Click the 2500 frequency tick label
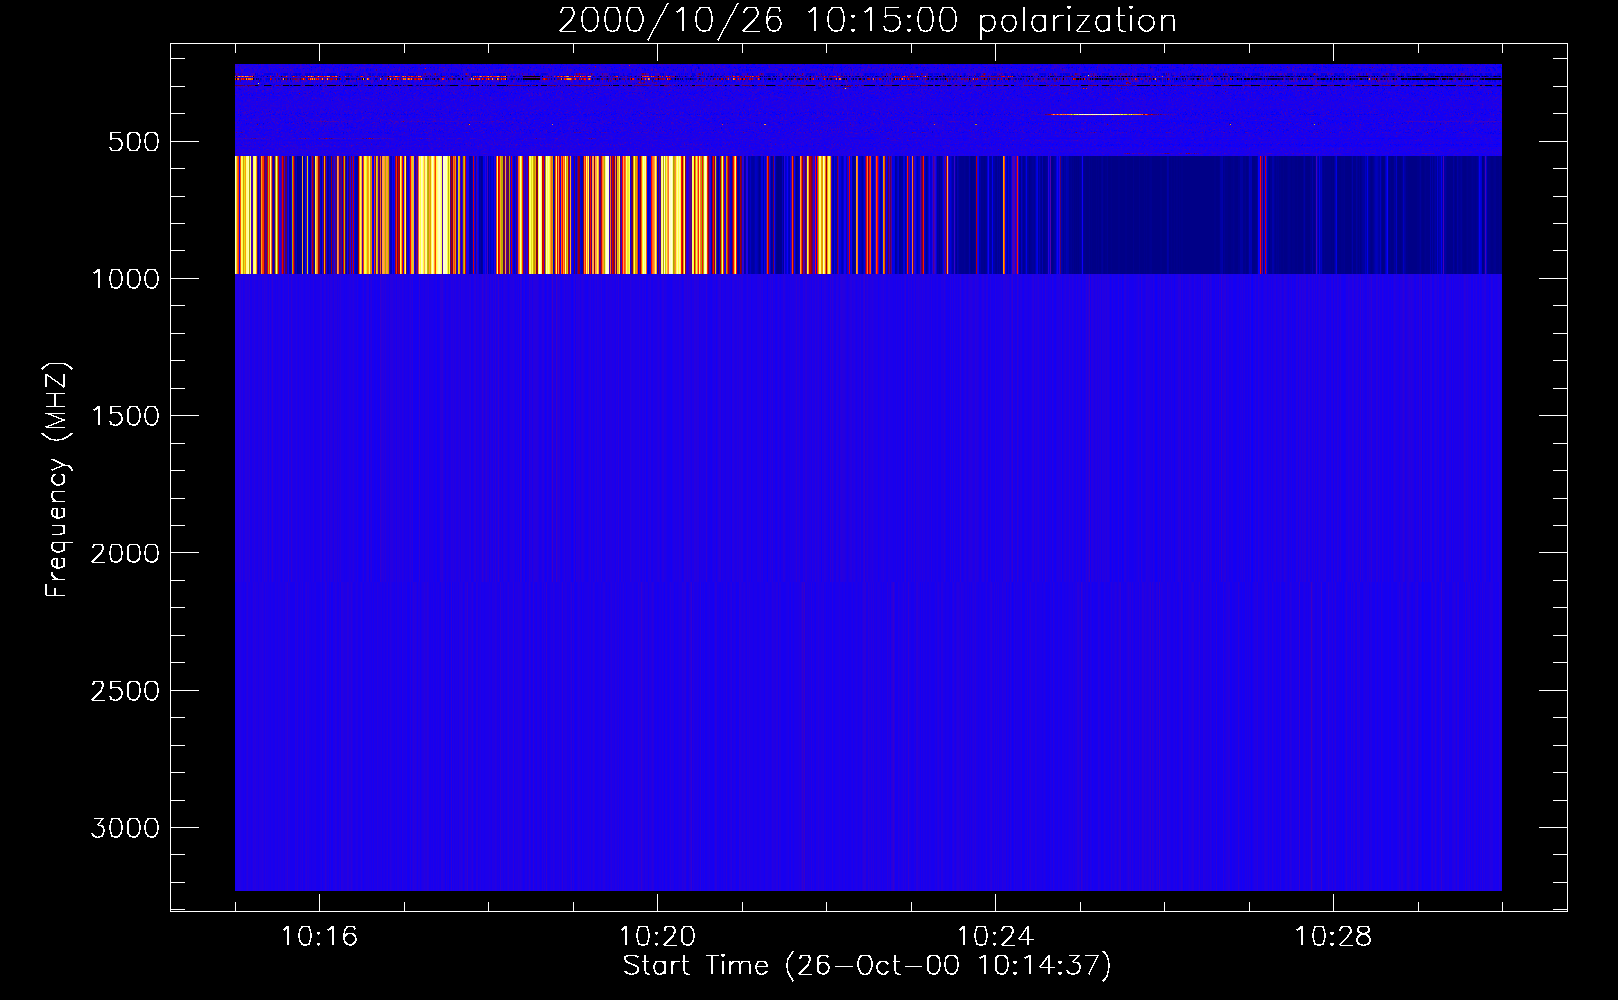1618x1000 pixels. 125,691
